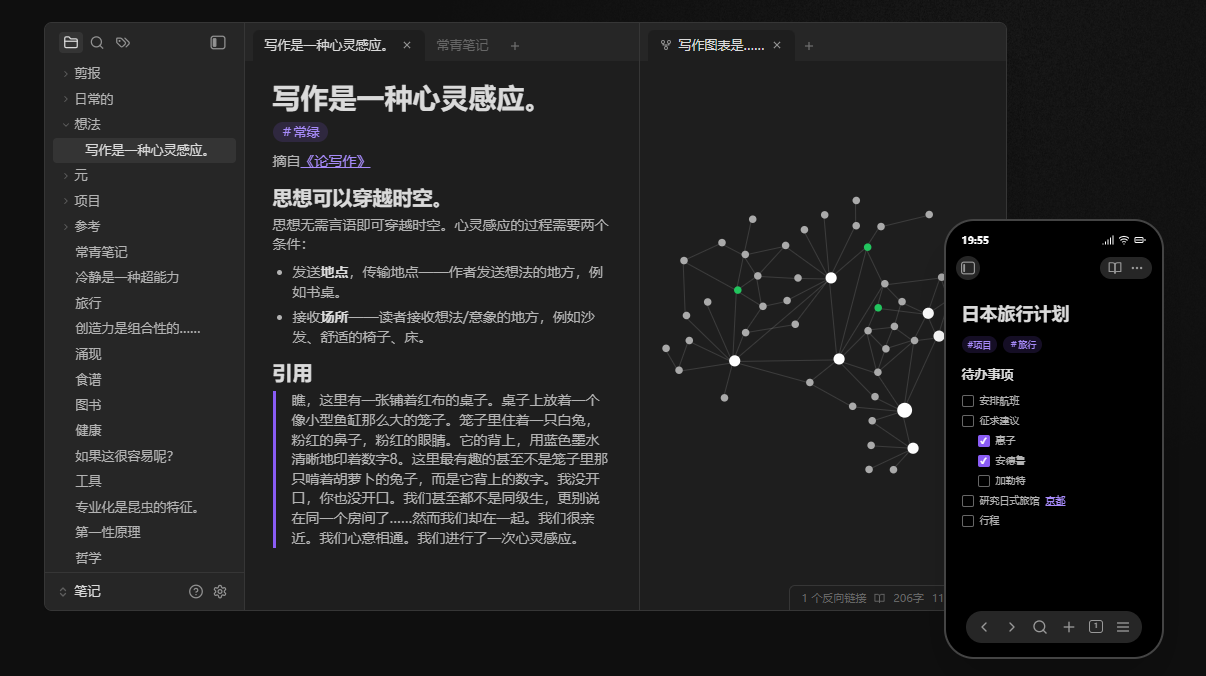This screenshot has height=676, width=1206.
Task: Open the 京都 link on the phone
Action: click(1055, 501)
